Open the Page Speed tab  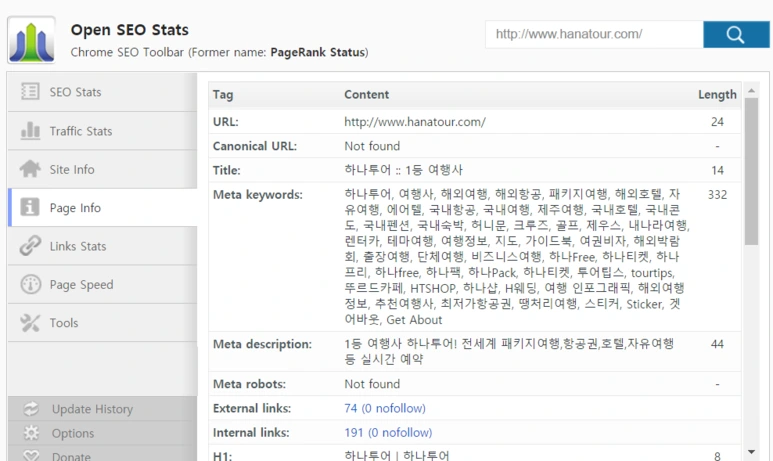[103, 284]
